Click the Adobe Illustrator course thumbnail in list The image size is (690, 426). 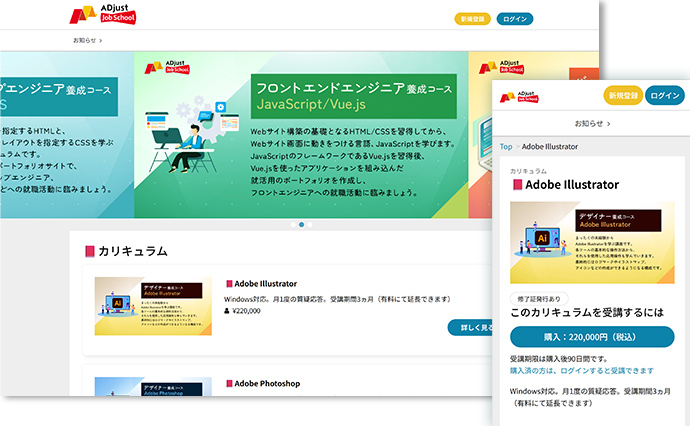[x=153, y=306]
